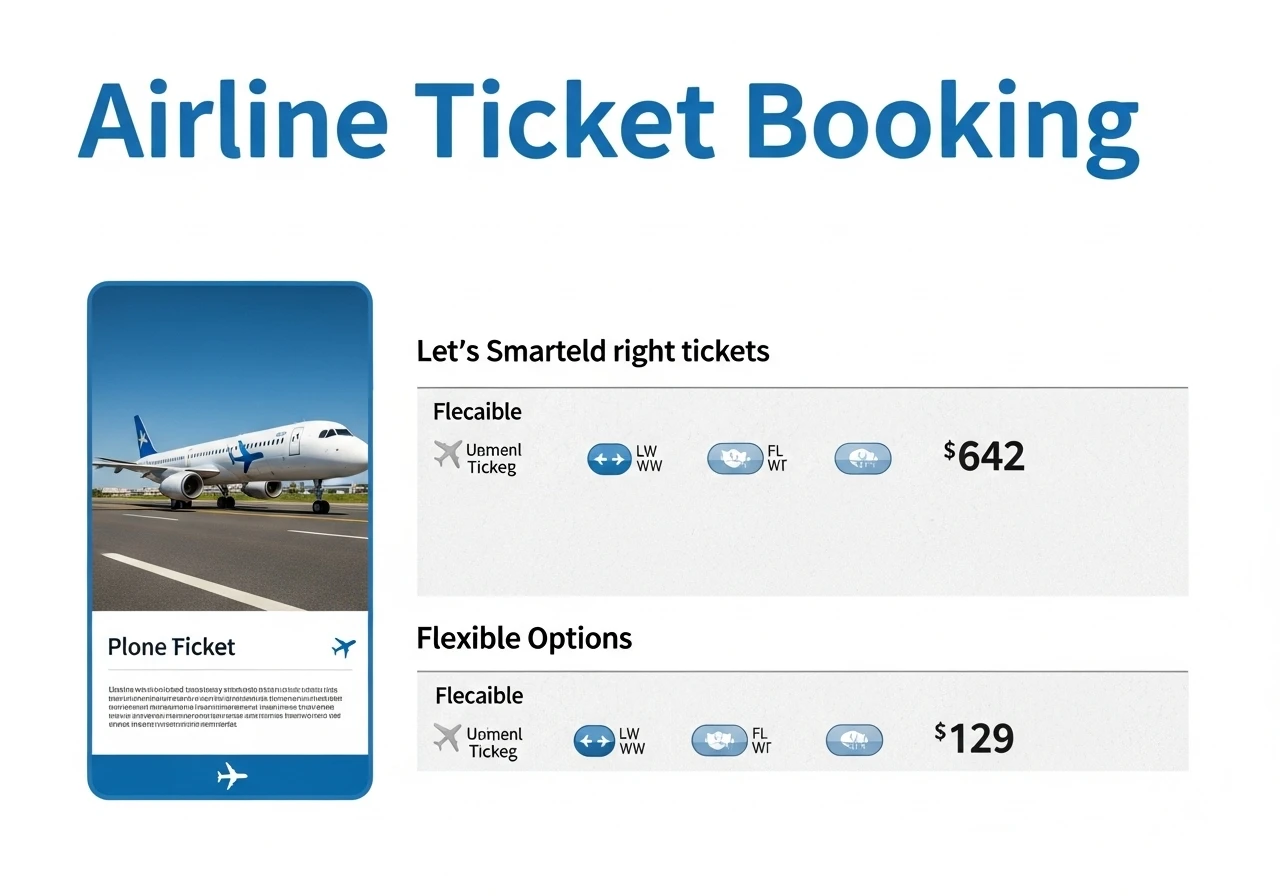The width and height of the screenshot is (1280, 896).
Task: Expand the Flexible Options section heading
Action: coord(524,638)
